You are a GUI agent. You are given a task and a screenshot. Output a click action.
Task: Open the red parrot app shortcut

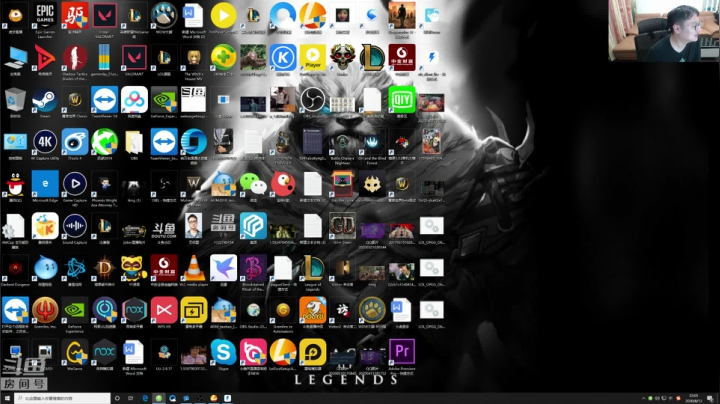(x=283, y=184)
